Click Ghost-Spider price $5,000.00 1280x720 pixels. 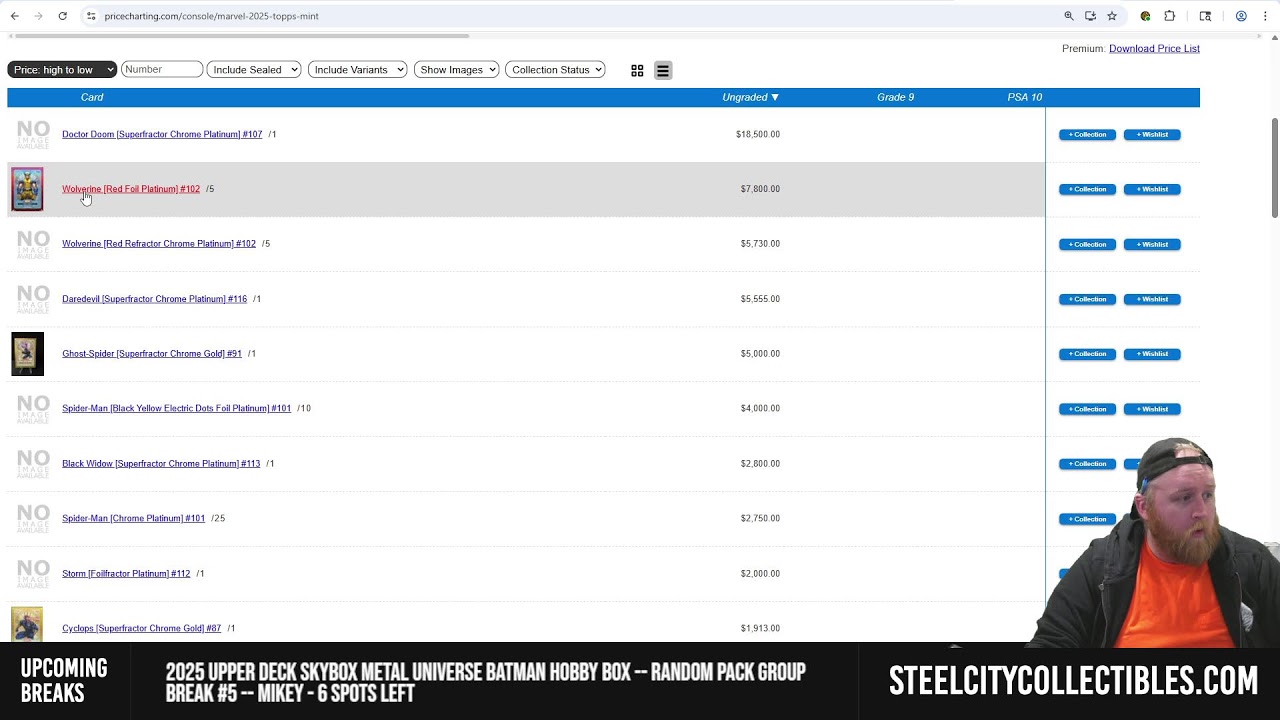pyautogui.click(x=760, y=354)
